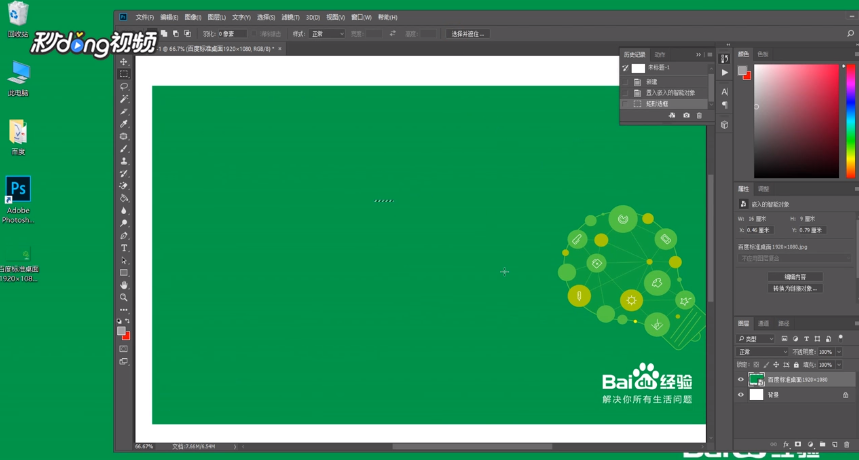859x460 pixels.
Task: Switch to the Channels tab
Action: [764, 324]
